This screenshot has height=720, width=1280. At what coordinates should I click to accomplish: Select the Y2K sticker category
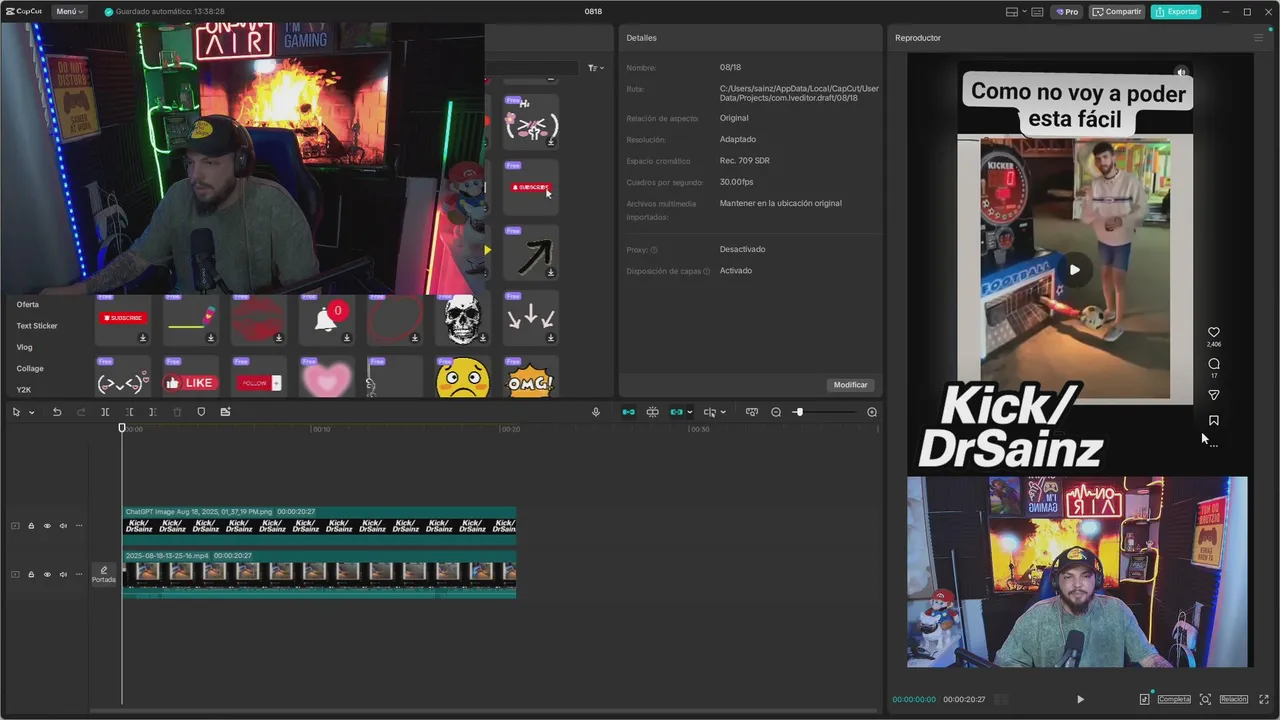[x=24, y=390]
